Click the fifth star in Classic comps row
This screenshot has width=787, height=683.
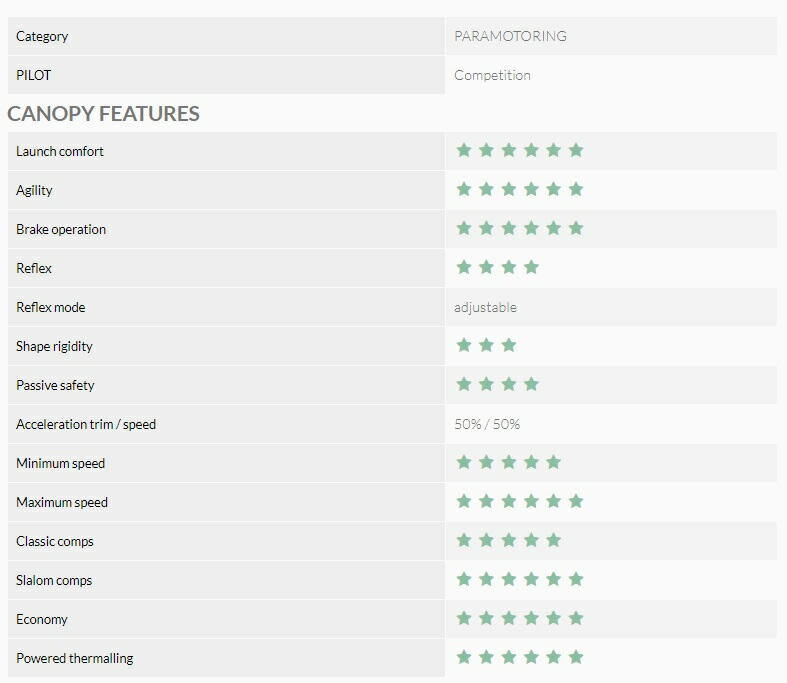(554, 540)
